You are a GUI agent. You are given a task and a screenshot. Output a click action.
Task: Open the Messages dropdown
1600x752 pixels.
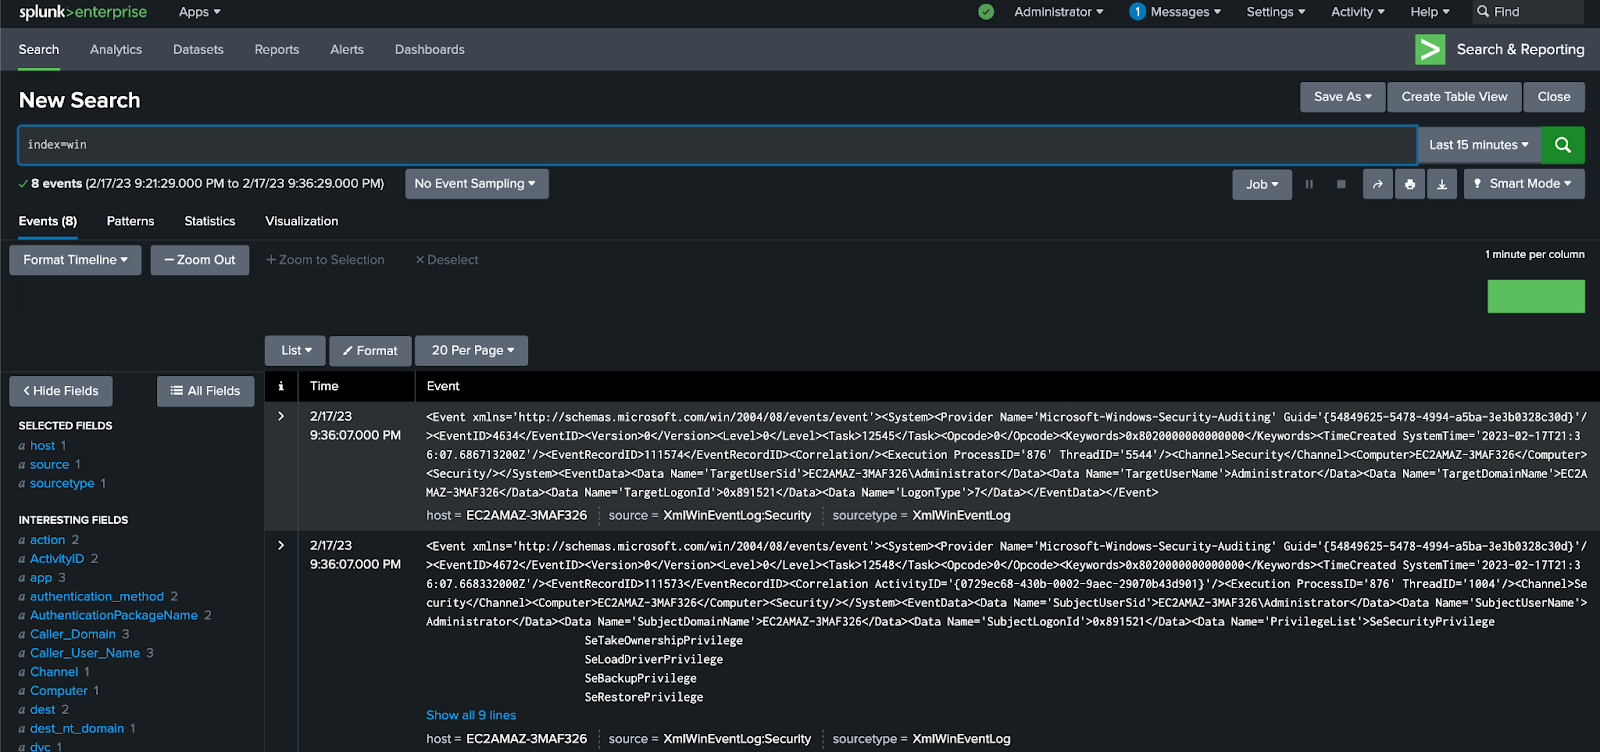pos(1186,12)
